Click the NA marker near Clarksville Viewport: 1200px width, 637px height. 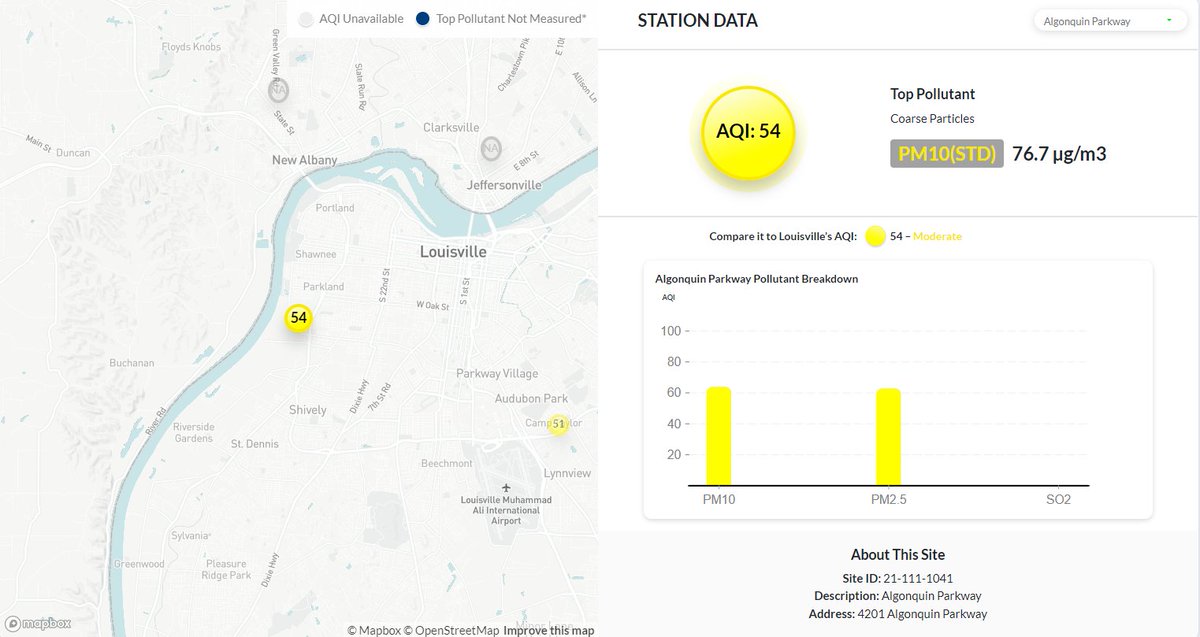coord(490,149)
